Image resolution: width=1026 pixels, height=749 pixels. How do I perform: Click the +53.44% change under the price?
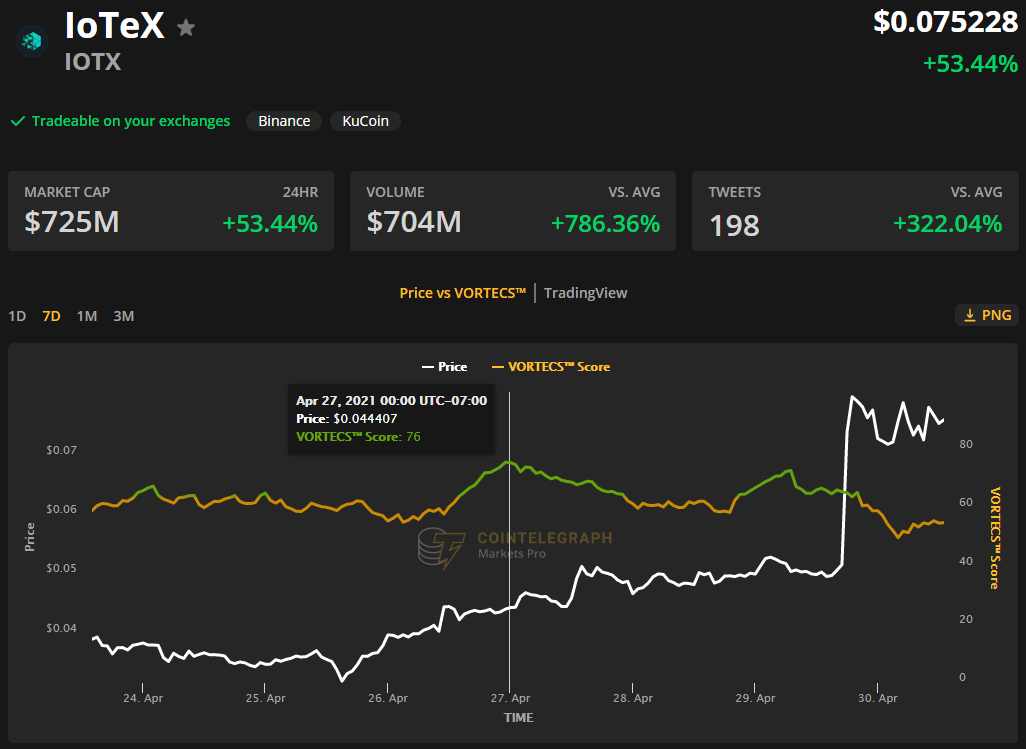coord(970,63)
